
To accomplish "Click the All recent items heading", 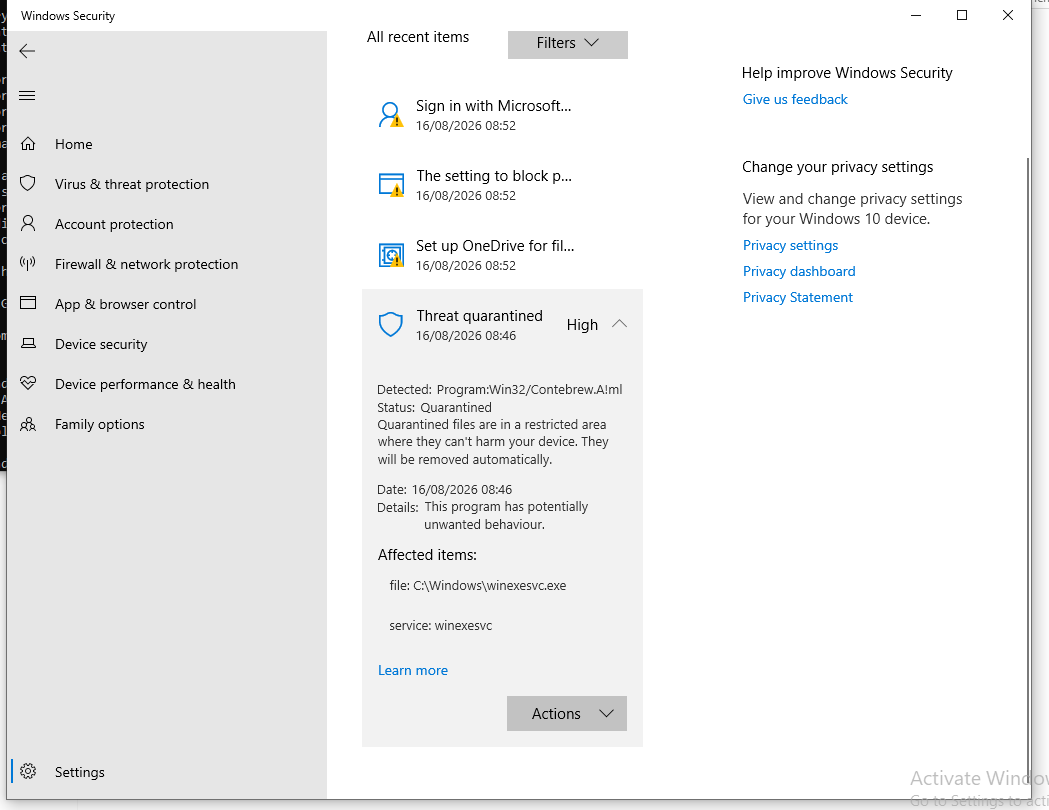I will (x=418, y=37).
